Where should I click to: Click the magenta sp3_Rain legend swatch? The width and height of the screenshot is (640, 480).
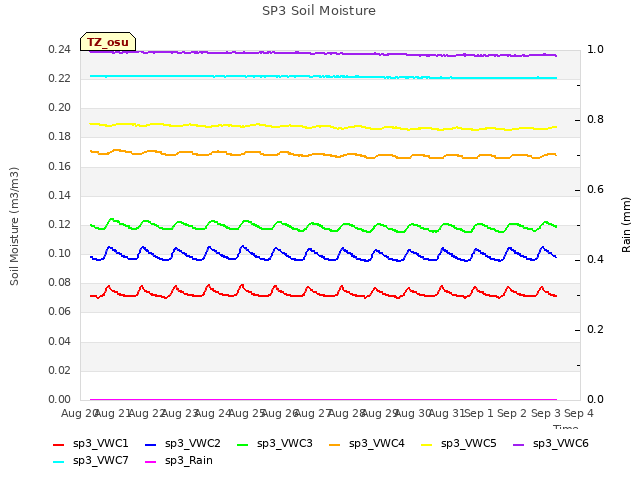[x=151, y=462]
